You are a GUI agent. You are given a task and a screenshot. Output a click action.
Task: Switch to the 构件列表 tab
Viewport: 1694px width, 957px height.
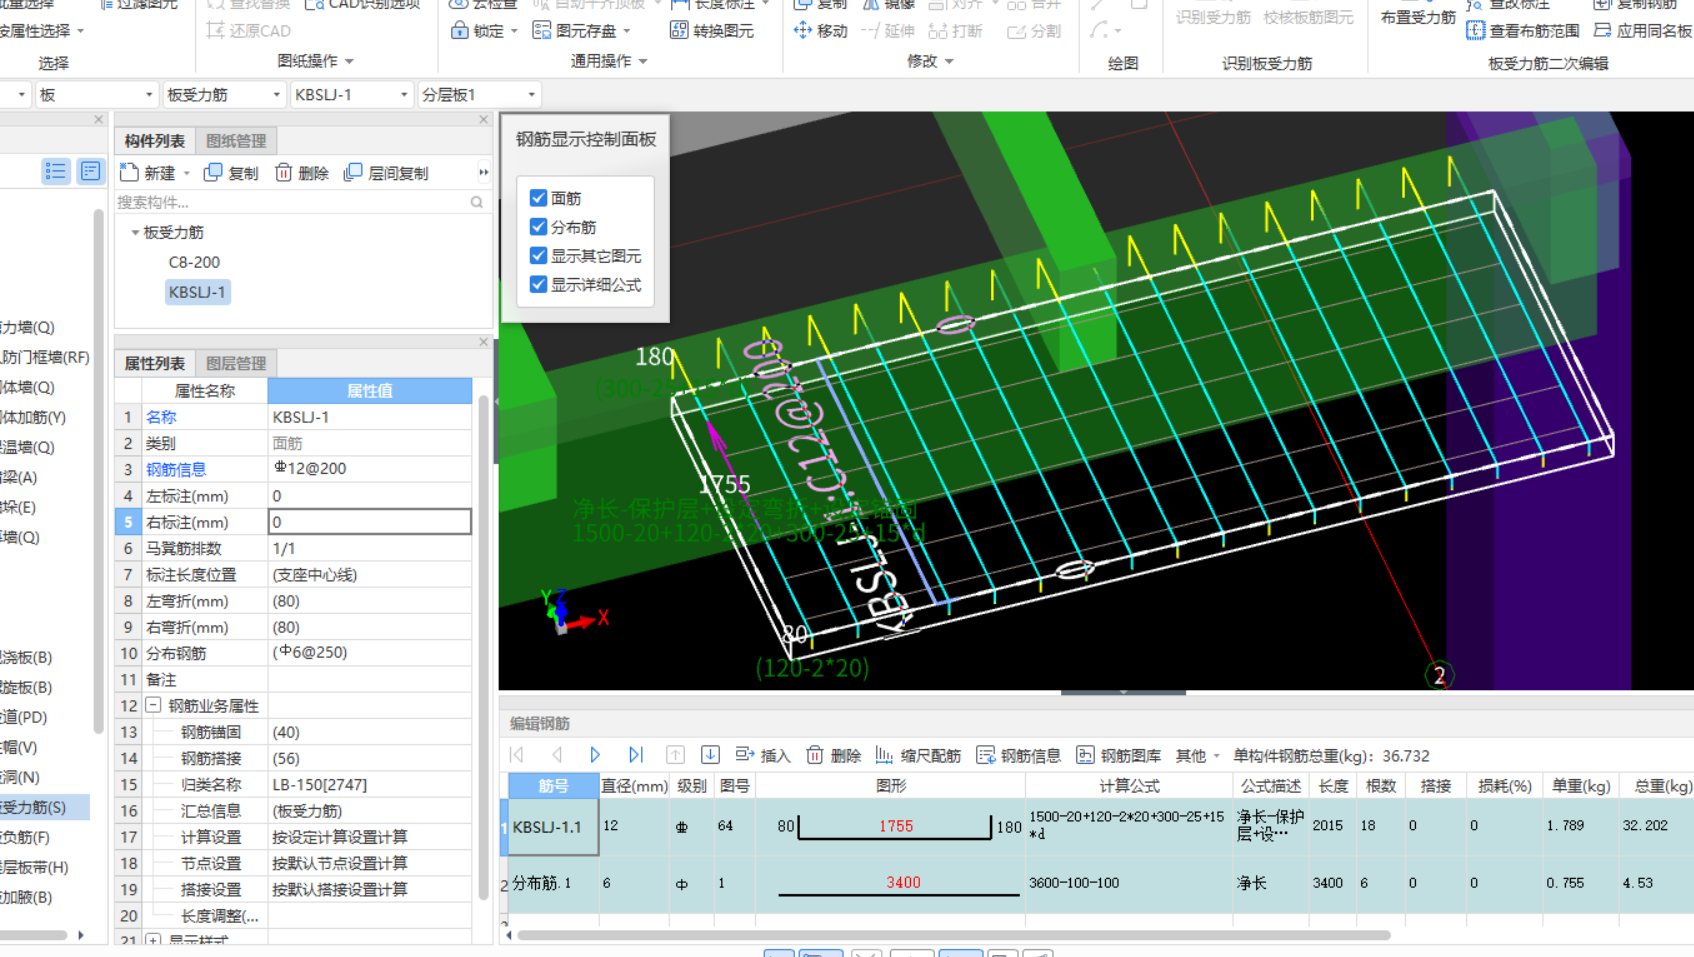[x=154, y=141]
